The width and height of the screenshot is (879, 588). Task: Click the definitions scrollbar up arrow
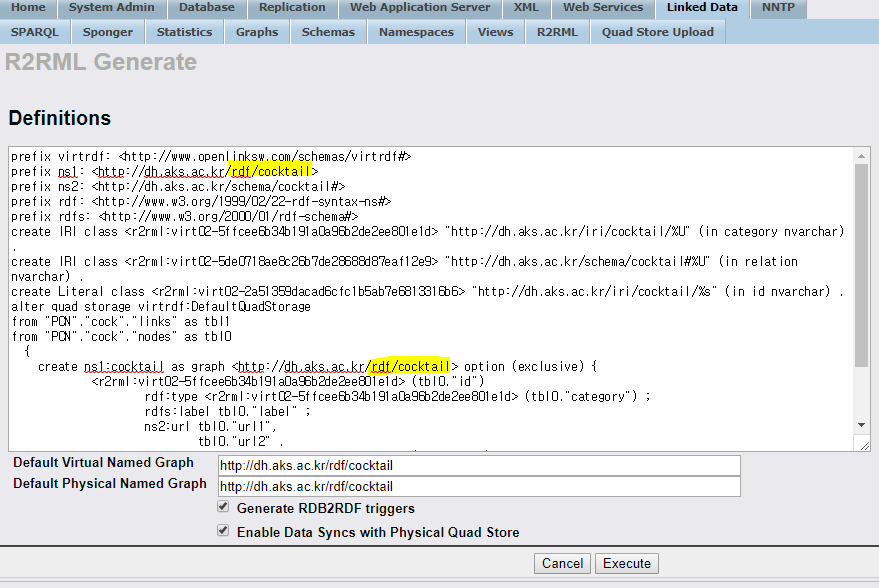point(862,157)
